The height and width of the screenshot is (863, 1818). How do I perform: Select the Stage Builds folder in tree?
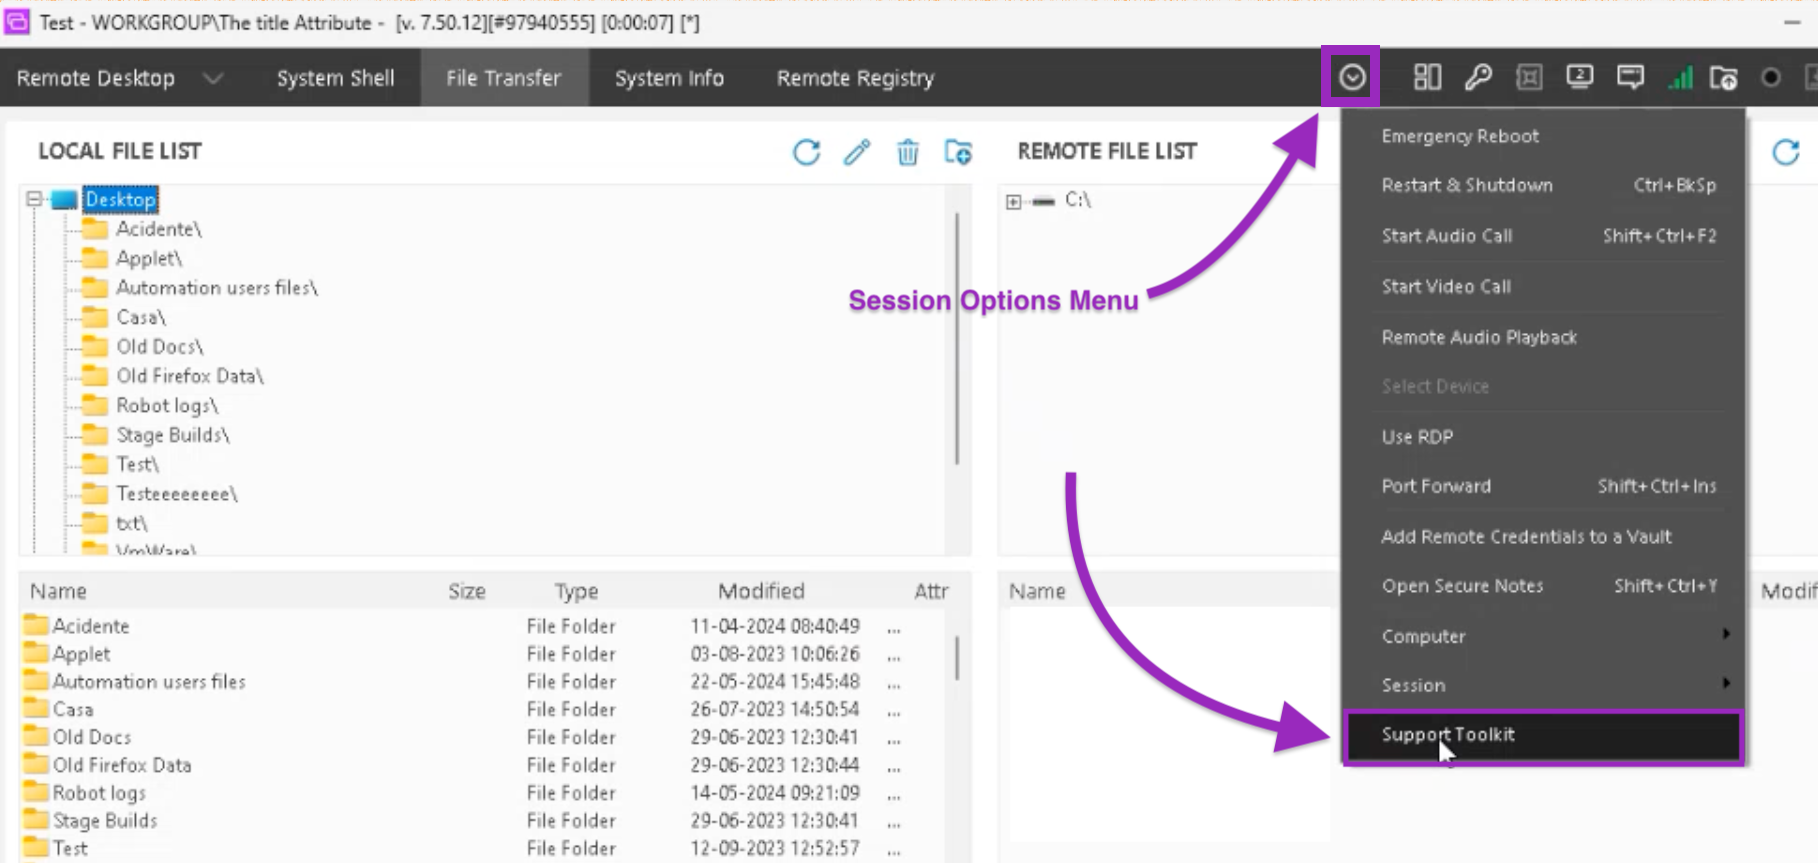coord(172,435)
